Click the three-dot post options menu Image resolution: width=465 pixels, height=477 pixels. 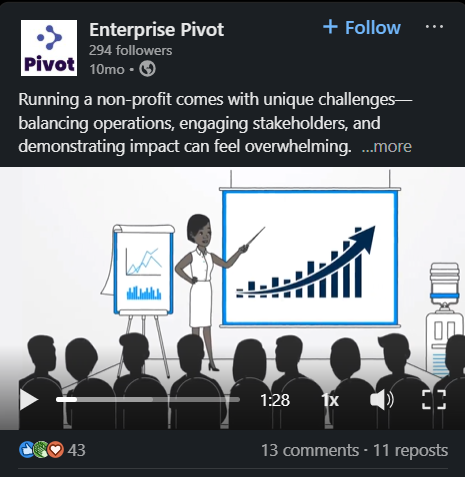coord(434,27)
